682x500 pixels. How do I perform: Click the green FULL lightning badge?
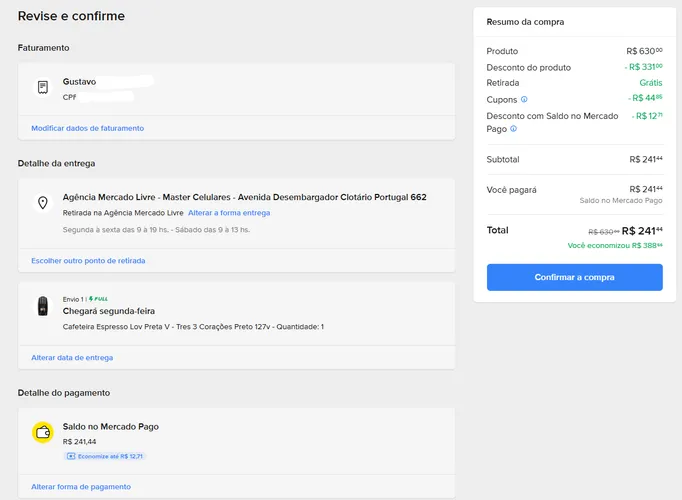98,299
